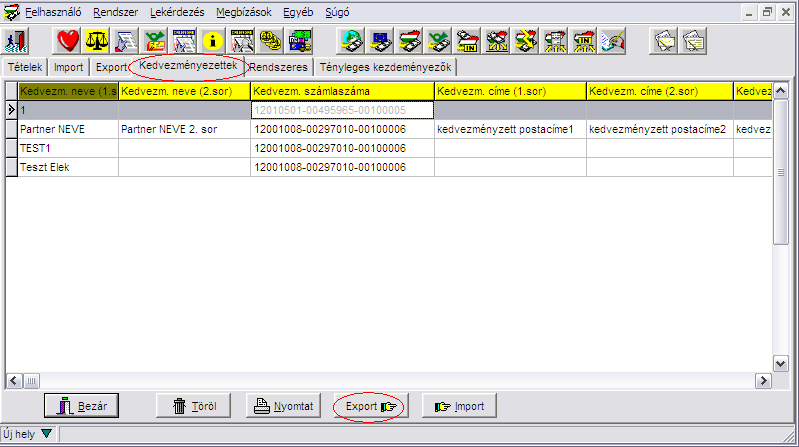
Task: Open the yellow information icon
Action: pyautogui.click(x=213, y=41)
